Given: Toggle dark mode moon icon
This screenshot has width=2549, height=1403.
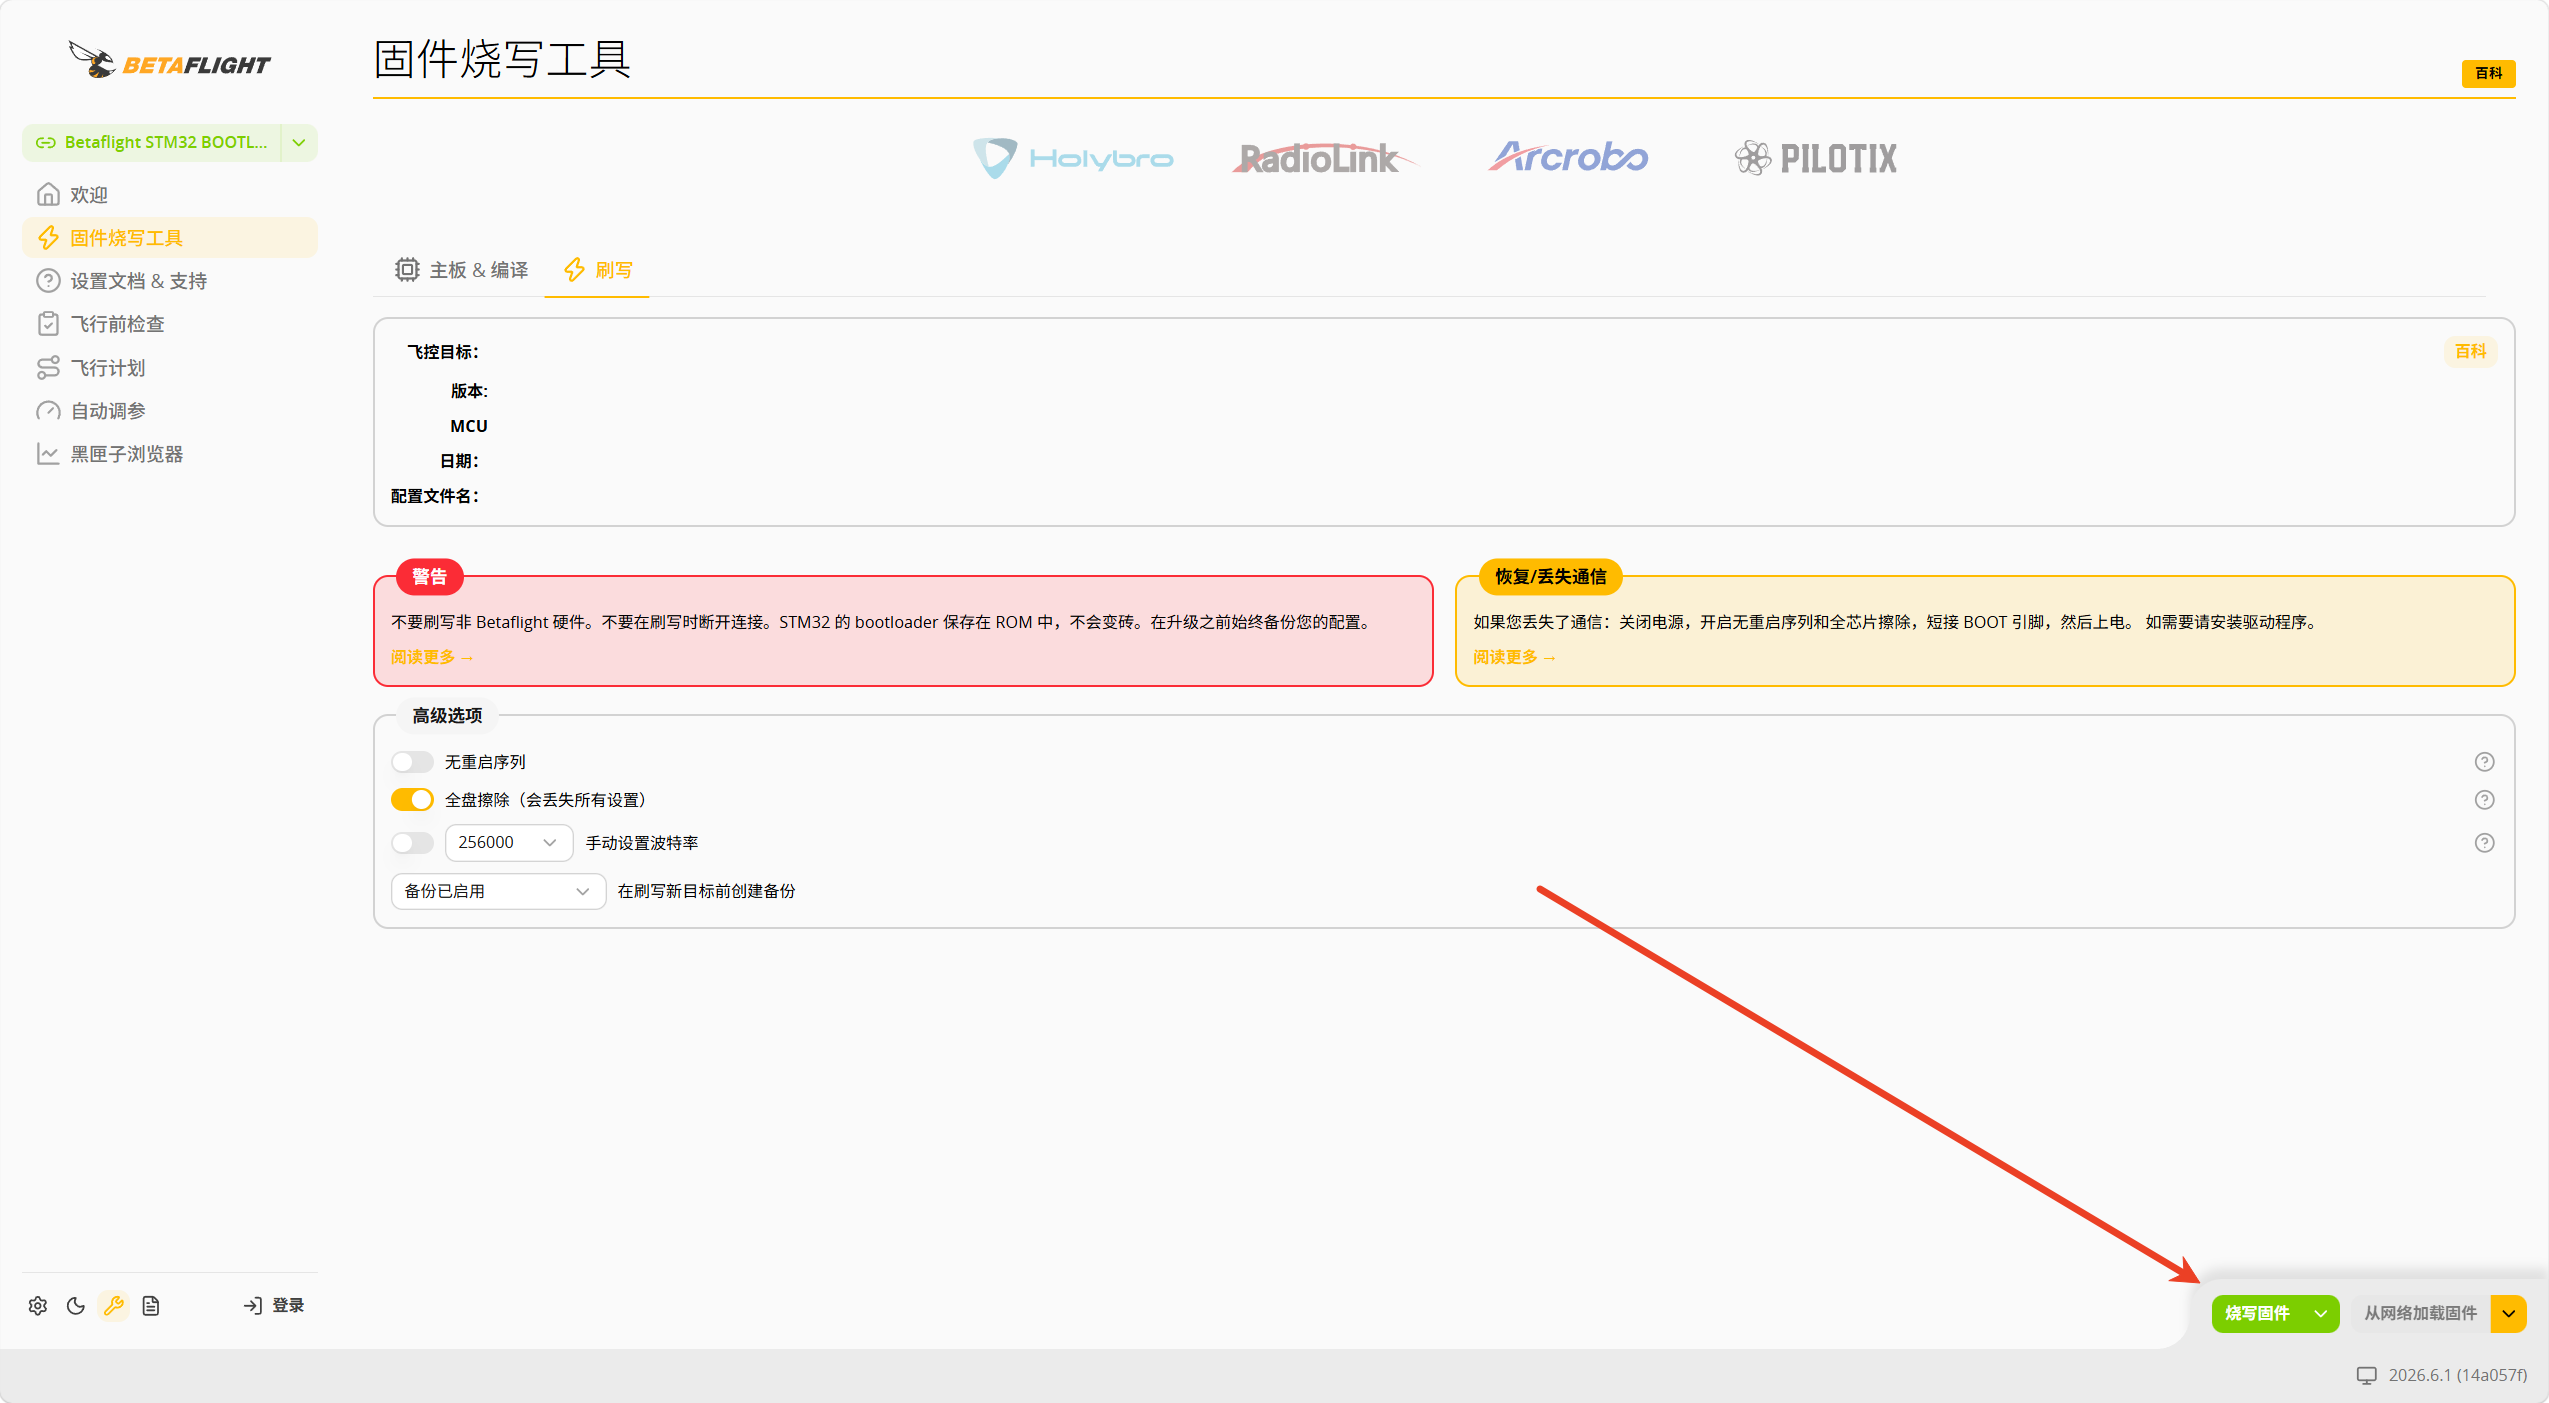Looking at the screenshot, I should [76, 1305].
